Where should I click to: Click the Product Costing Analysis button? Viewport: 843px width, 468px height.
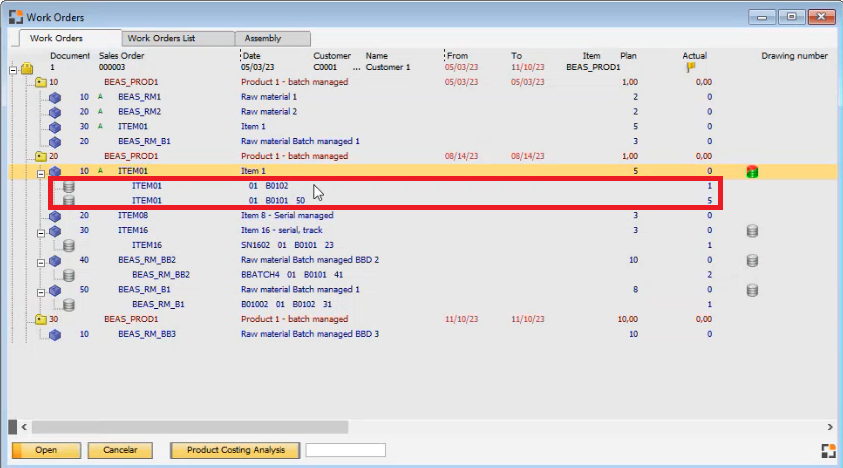point(235,450)
